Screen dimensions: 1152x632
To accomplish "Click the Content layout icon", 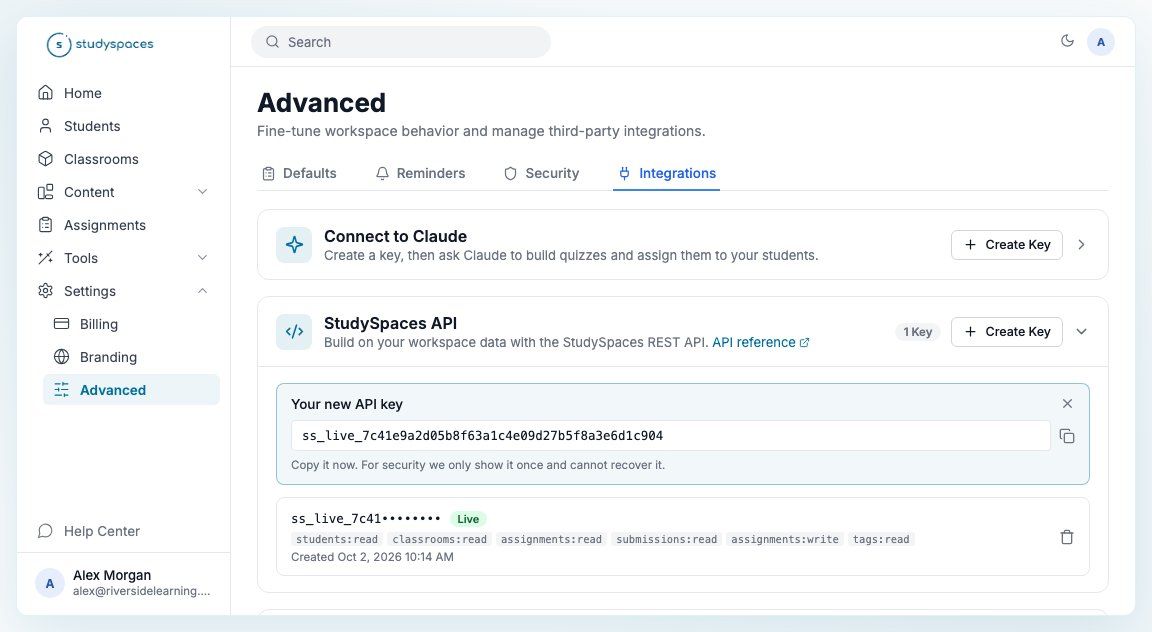I will pos(46,192).
